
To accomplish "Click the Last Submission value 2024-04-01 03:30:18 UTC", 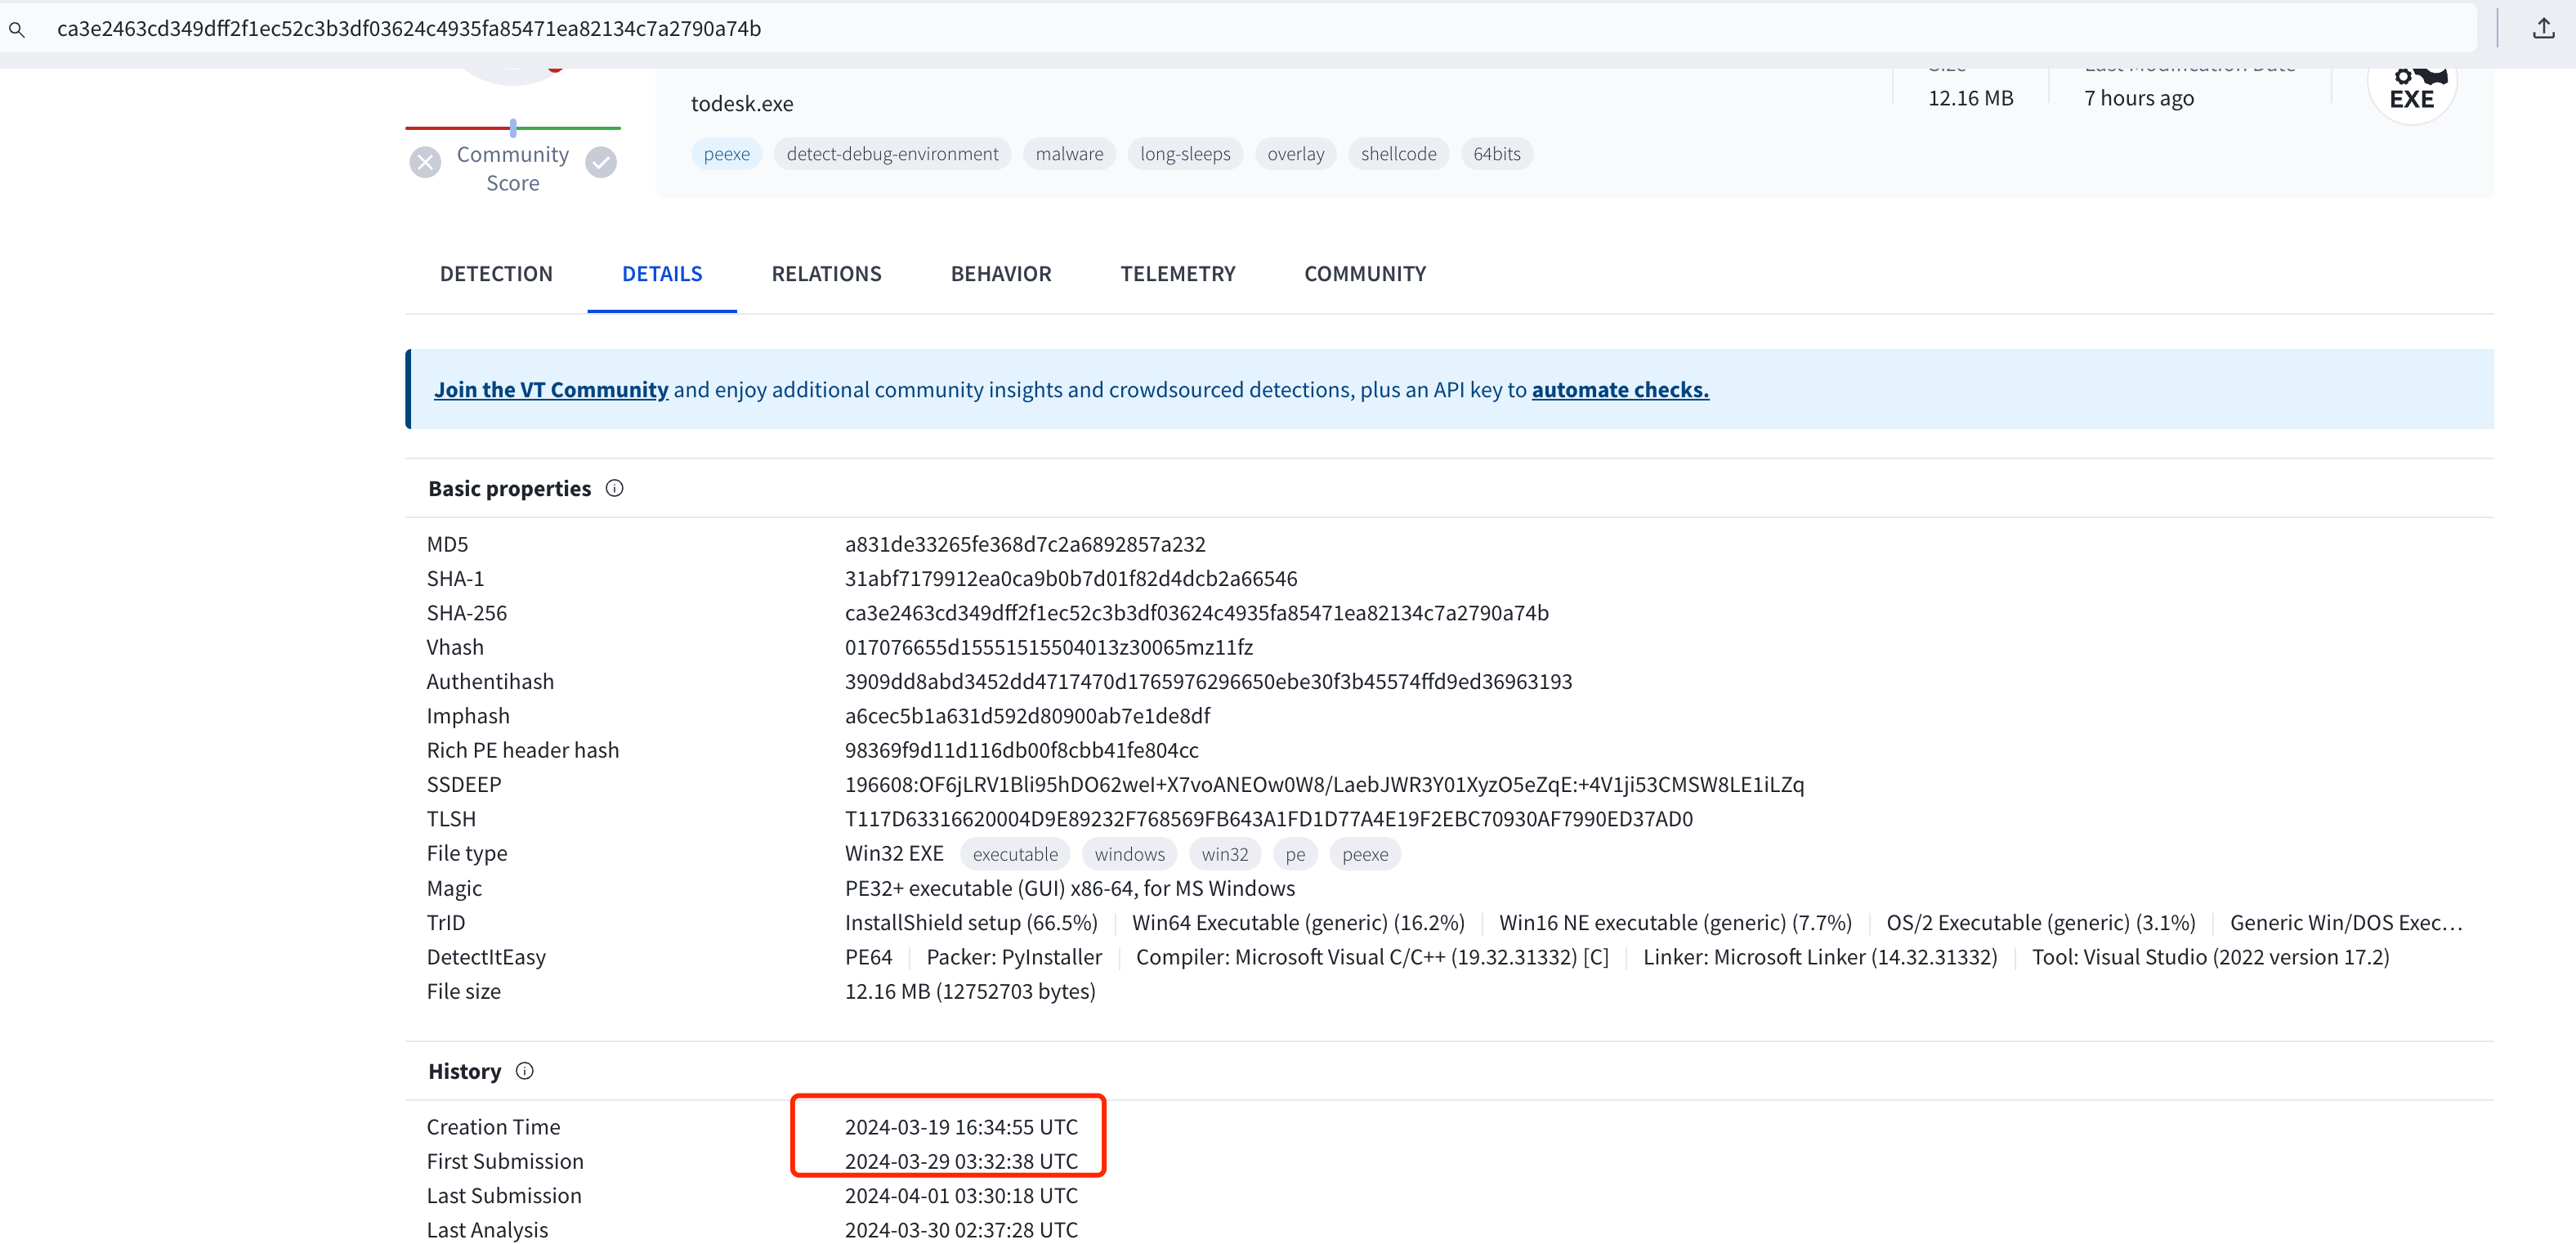I will 961,1196.
